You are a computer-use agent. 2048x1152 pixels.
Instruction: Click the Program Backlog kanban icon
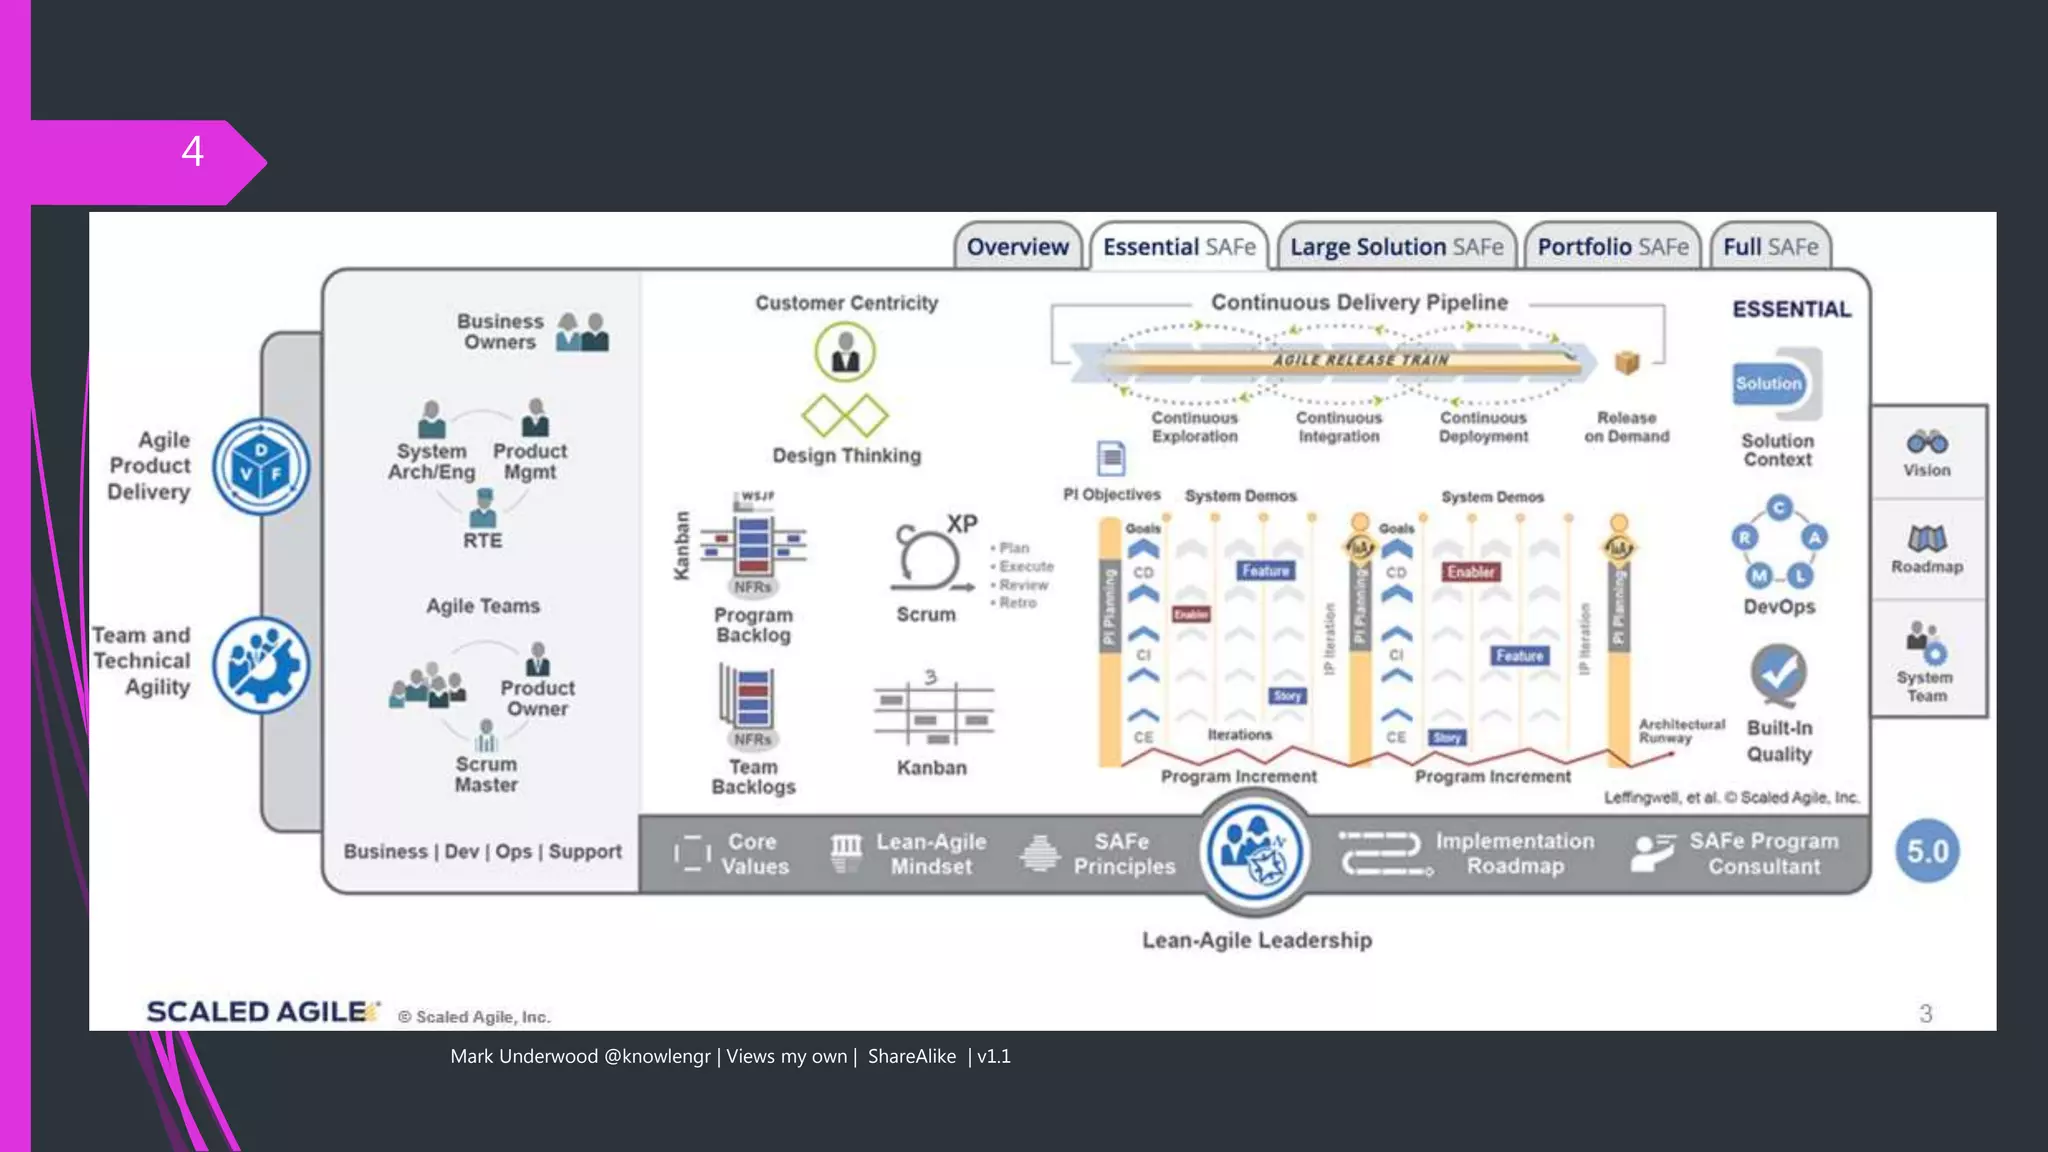753,545
